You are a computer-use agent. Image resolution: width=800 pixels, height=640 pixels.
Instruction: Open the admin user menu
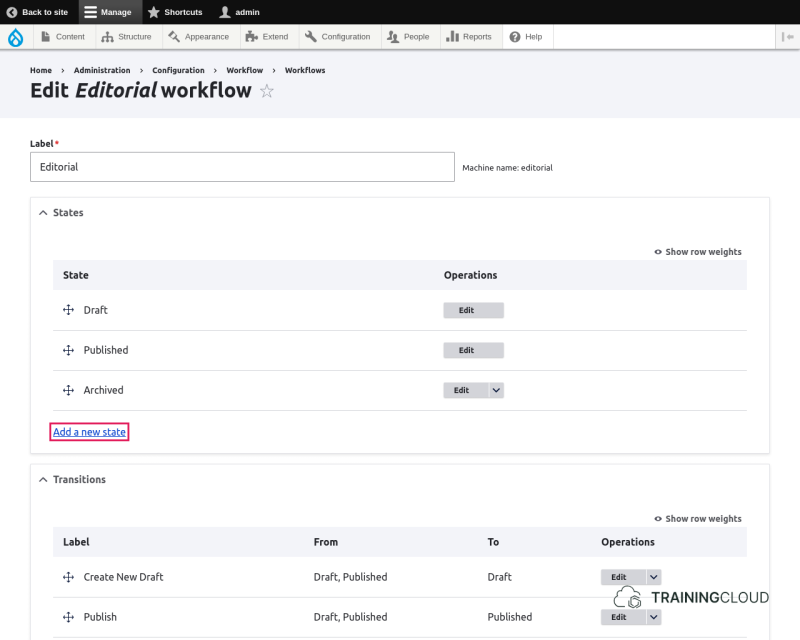pos(239,12)
